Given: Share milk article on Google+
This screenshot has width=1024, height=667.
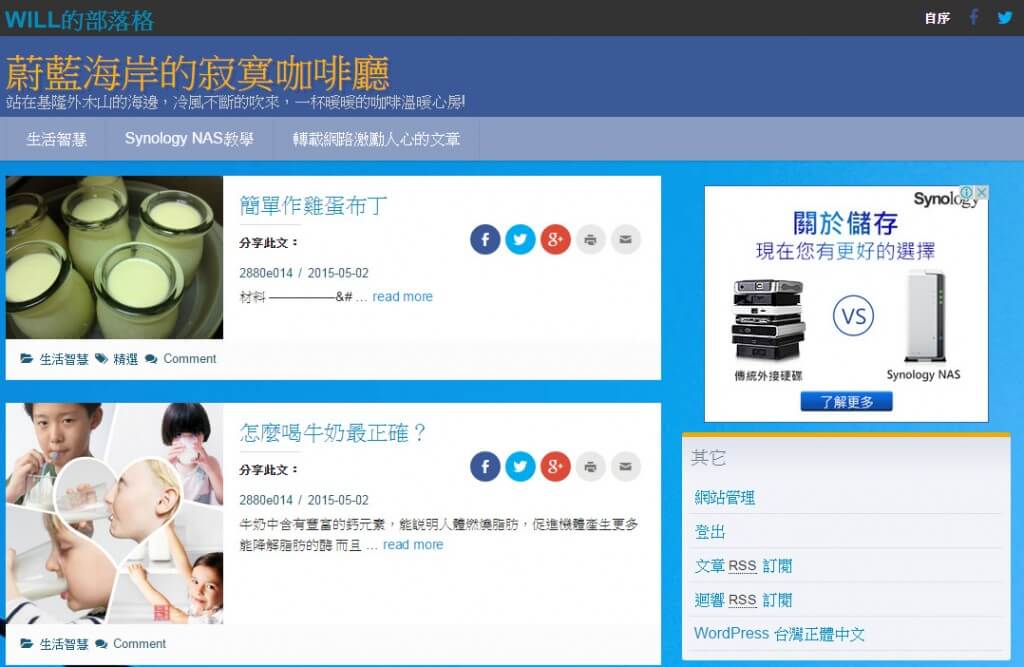Looking at the screenshot, I should tap(555, 467).
